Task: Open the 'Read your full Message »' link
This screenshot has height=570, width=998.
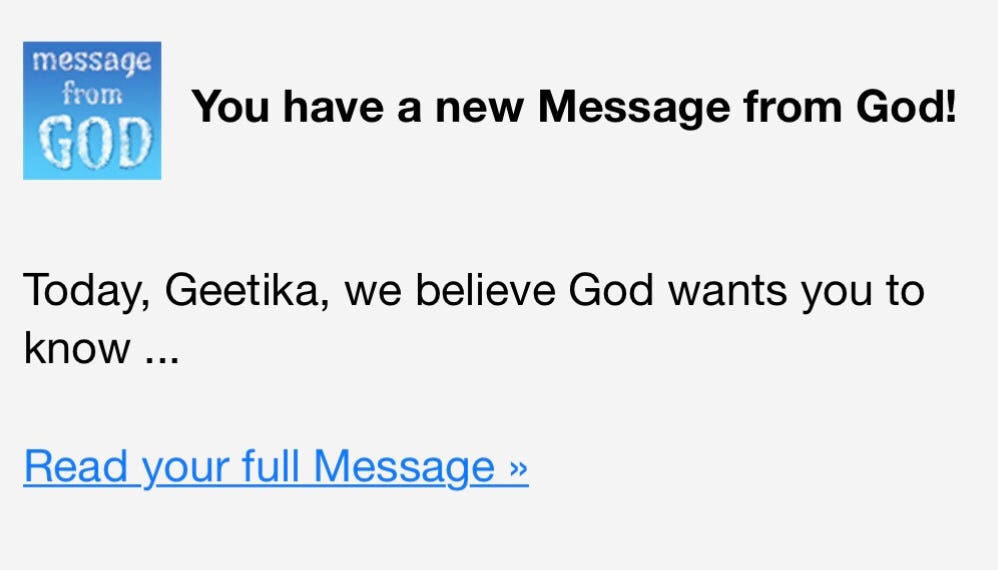Action: coord(276,468)
